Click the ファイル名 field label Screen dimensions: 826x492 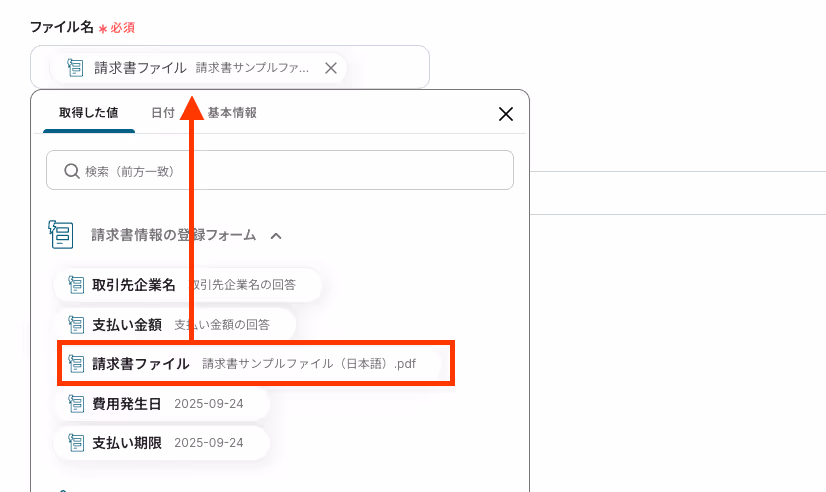click(62, 27)
